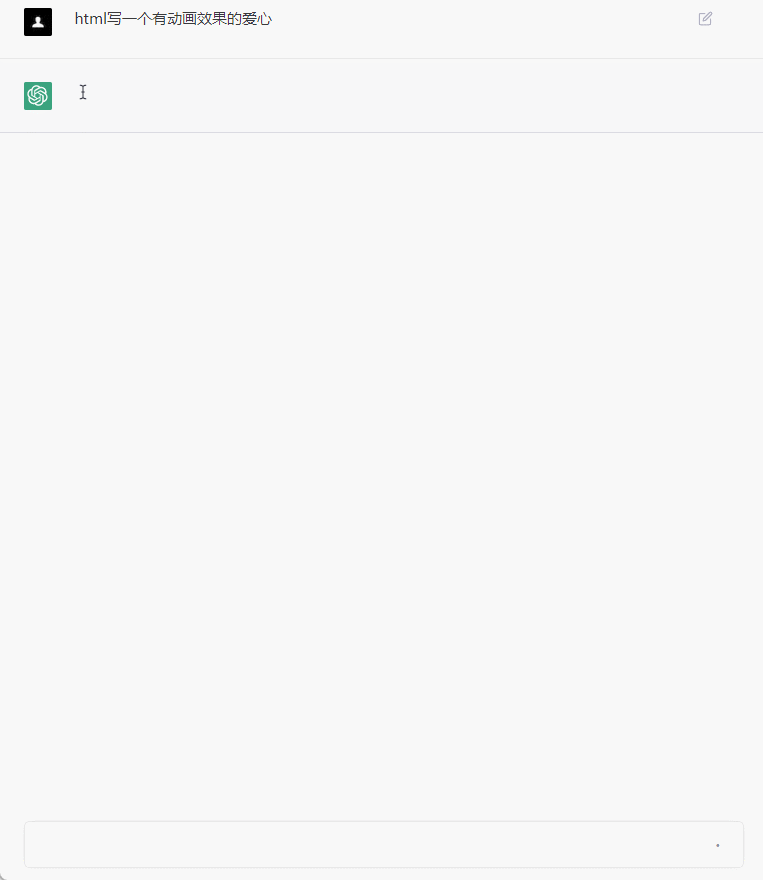Click the 有 character in the prompt

(x=159, y=19)
